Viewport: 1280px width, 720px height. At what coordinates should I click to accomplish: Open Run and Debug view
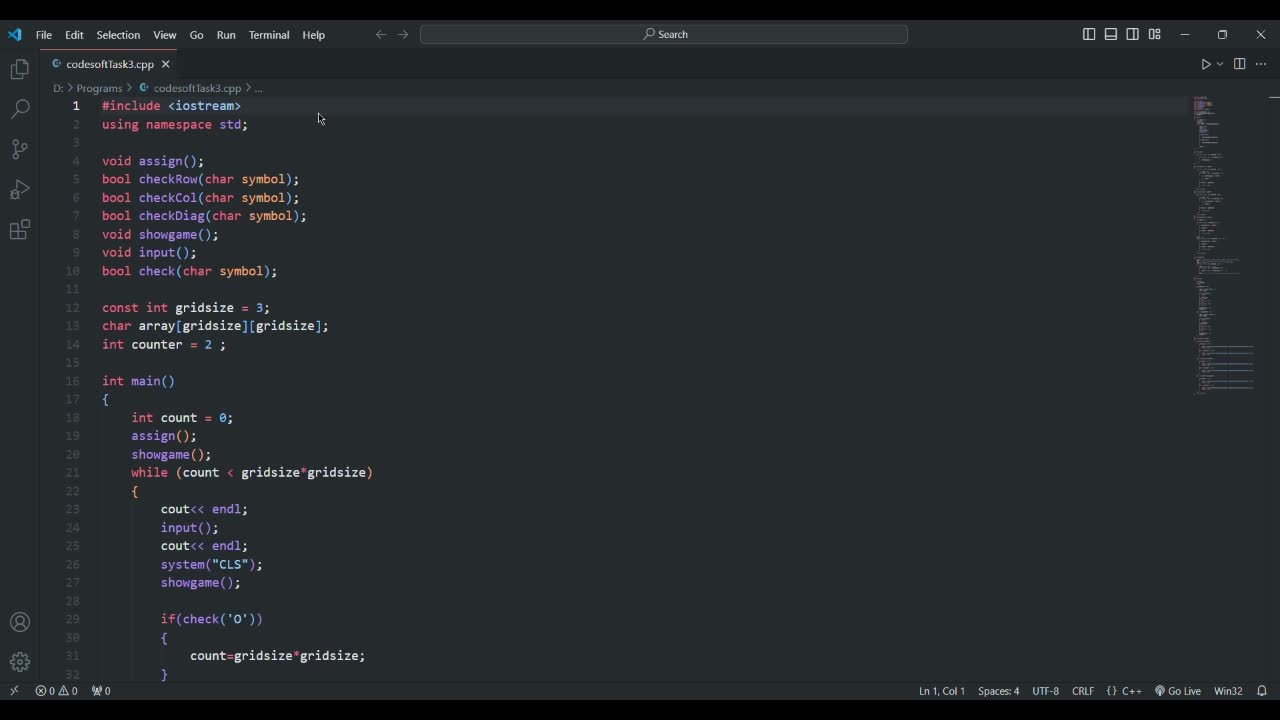[19, 190]
